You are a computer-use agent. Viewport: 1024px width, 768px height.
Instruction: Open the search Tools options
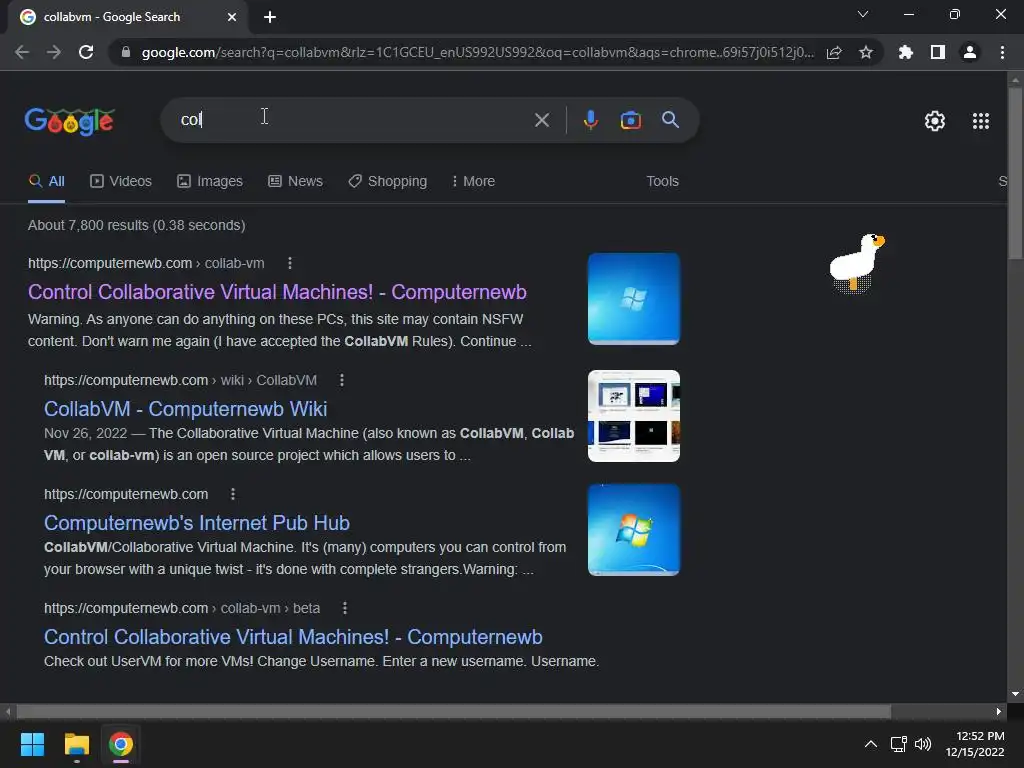point(662,182)
